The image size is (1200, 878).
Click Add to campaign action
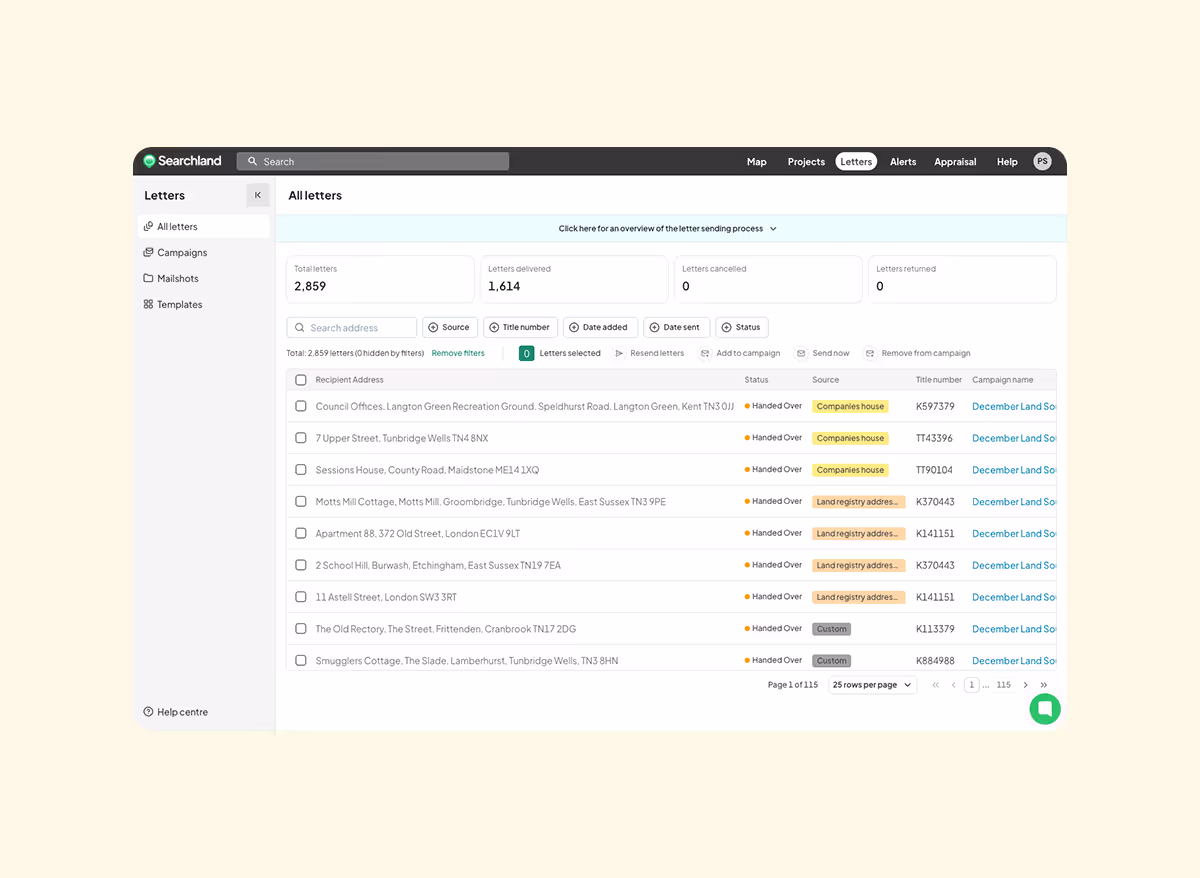(740, 353)
